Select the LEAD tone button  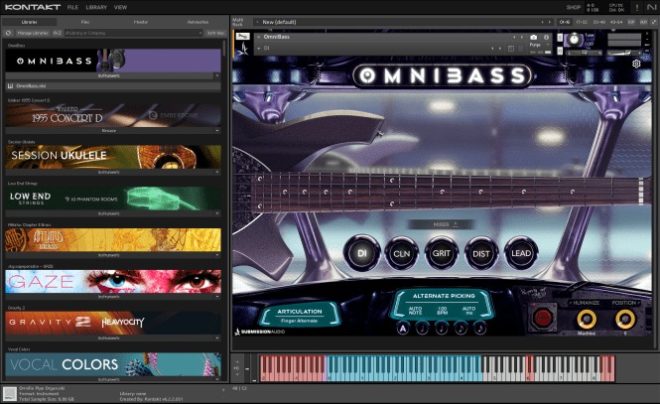click(521, 253)
